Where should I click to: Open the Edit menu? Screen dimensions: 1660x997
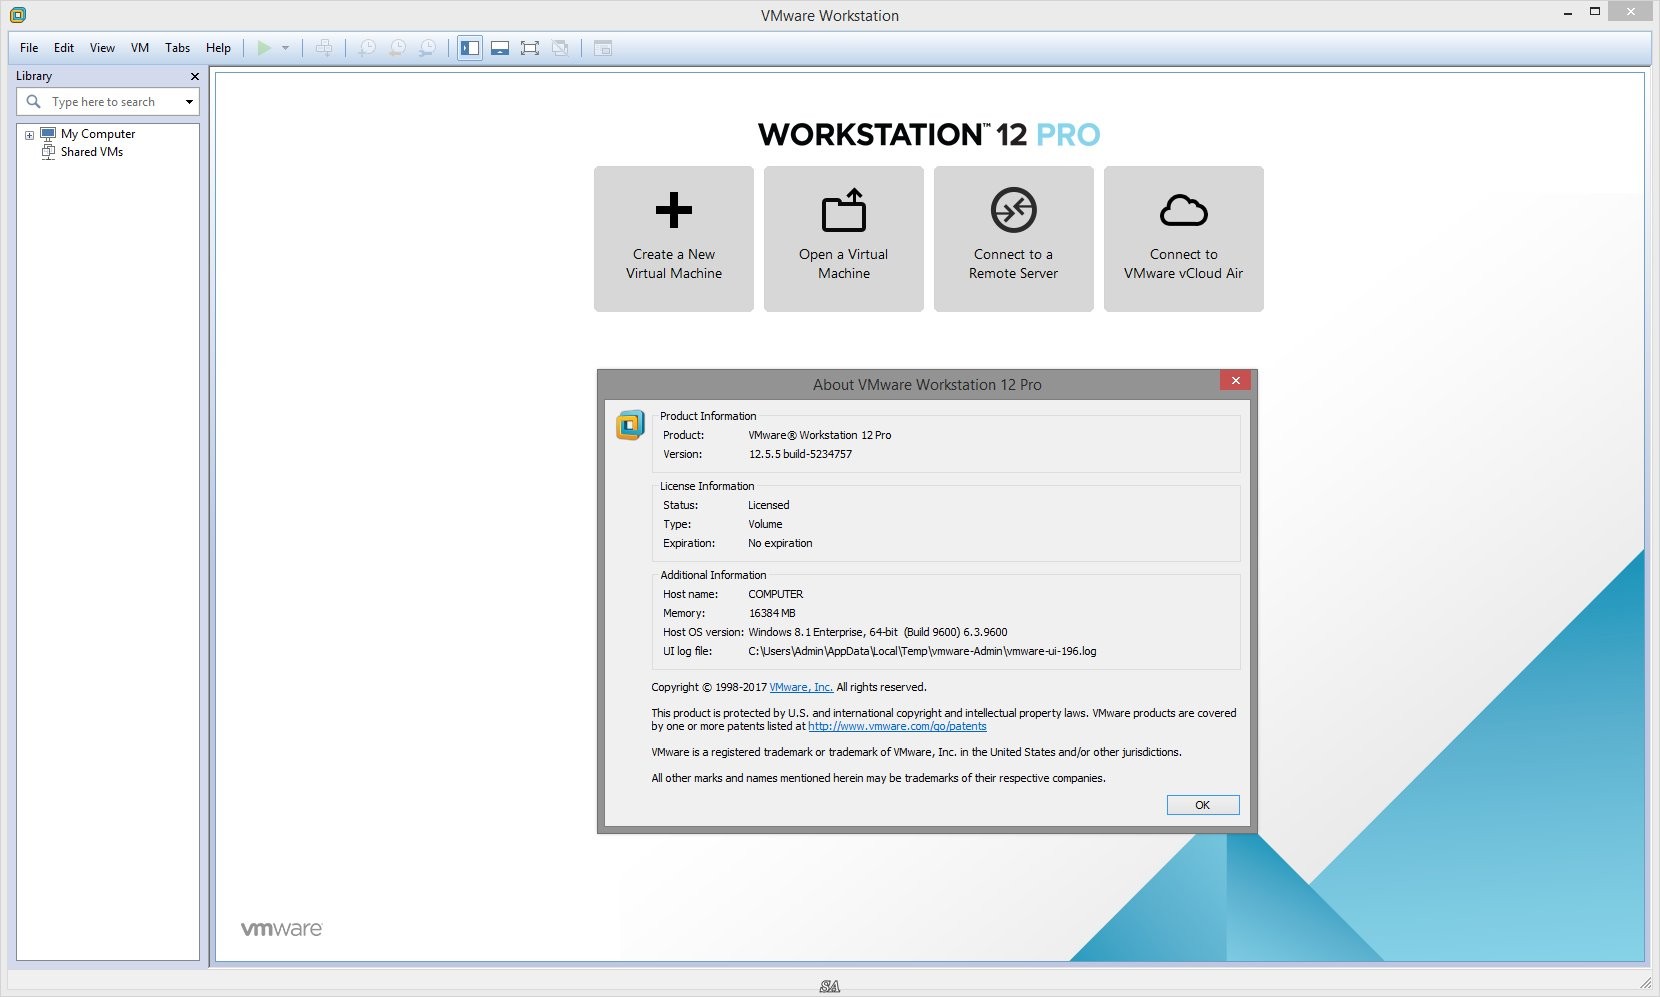(x=64, y=48)
